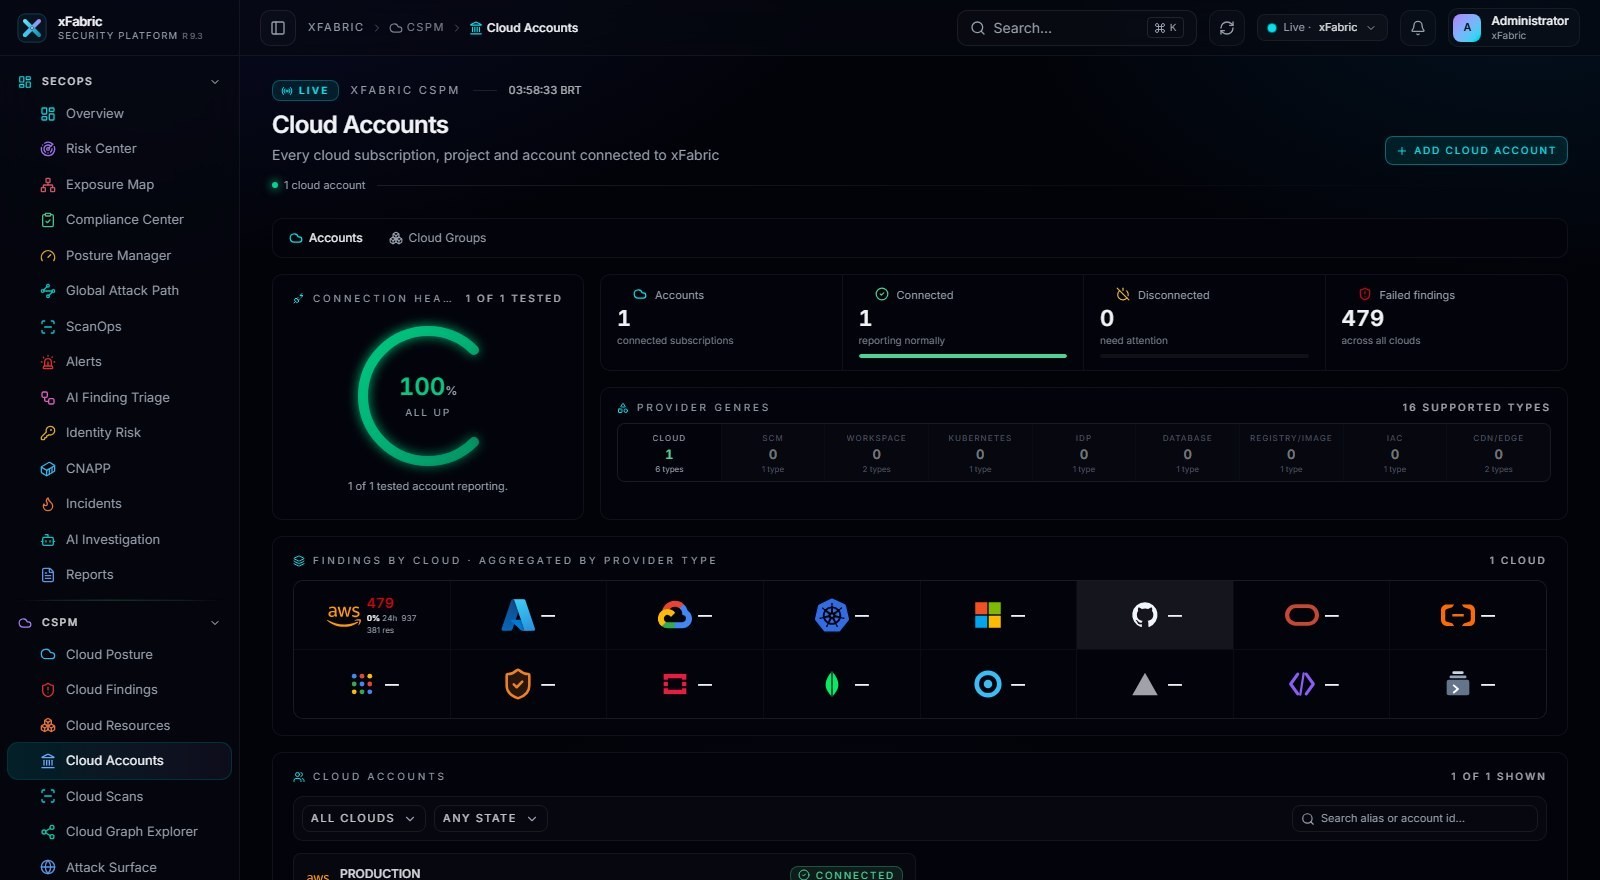Open the notifications bell
The image size is (1600, 880).
(1418, 28)
